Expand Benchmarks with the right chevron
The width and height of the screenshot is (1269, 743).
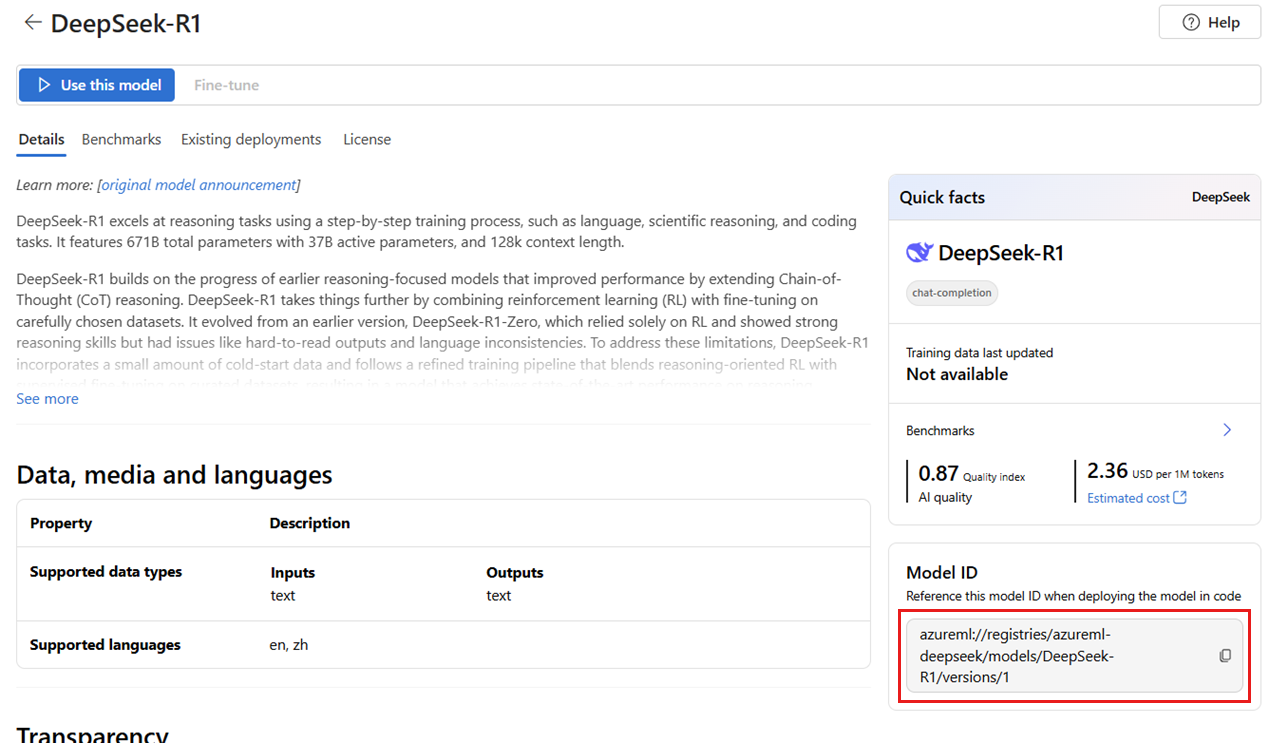(x=1227, y=430)
